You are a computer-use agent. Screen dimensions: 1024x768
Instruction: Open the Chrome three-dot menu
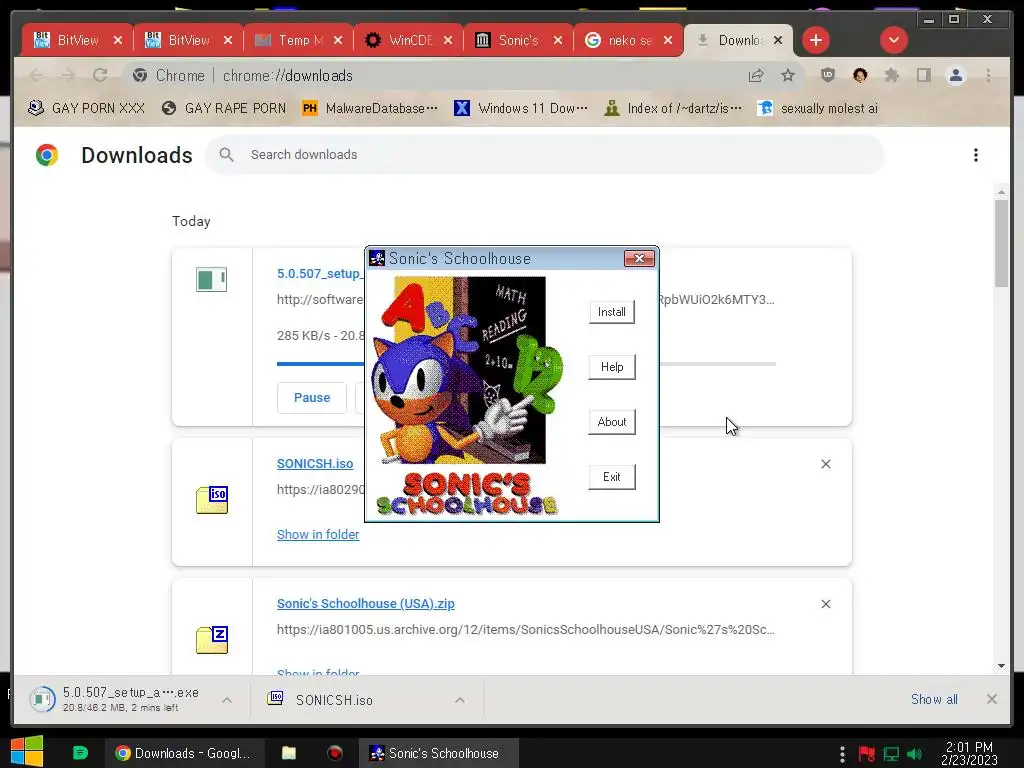coord(988,75)
